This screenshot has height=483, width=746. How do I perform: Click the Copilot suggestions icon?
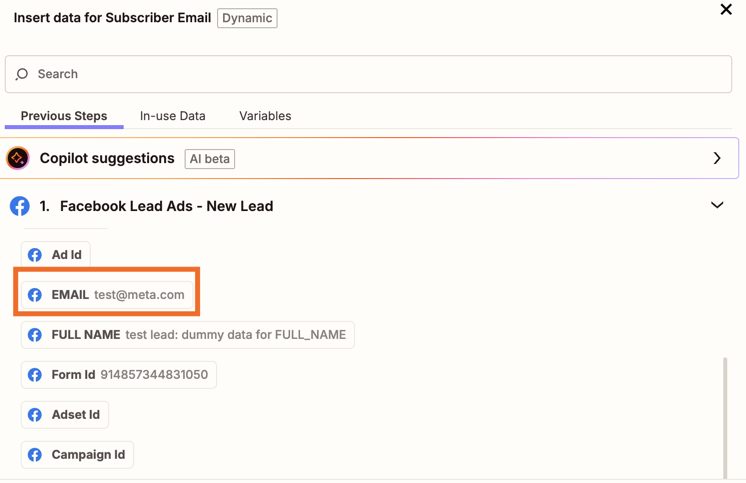[x=18, y=158]
